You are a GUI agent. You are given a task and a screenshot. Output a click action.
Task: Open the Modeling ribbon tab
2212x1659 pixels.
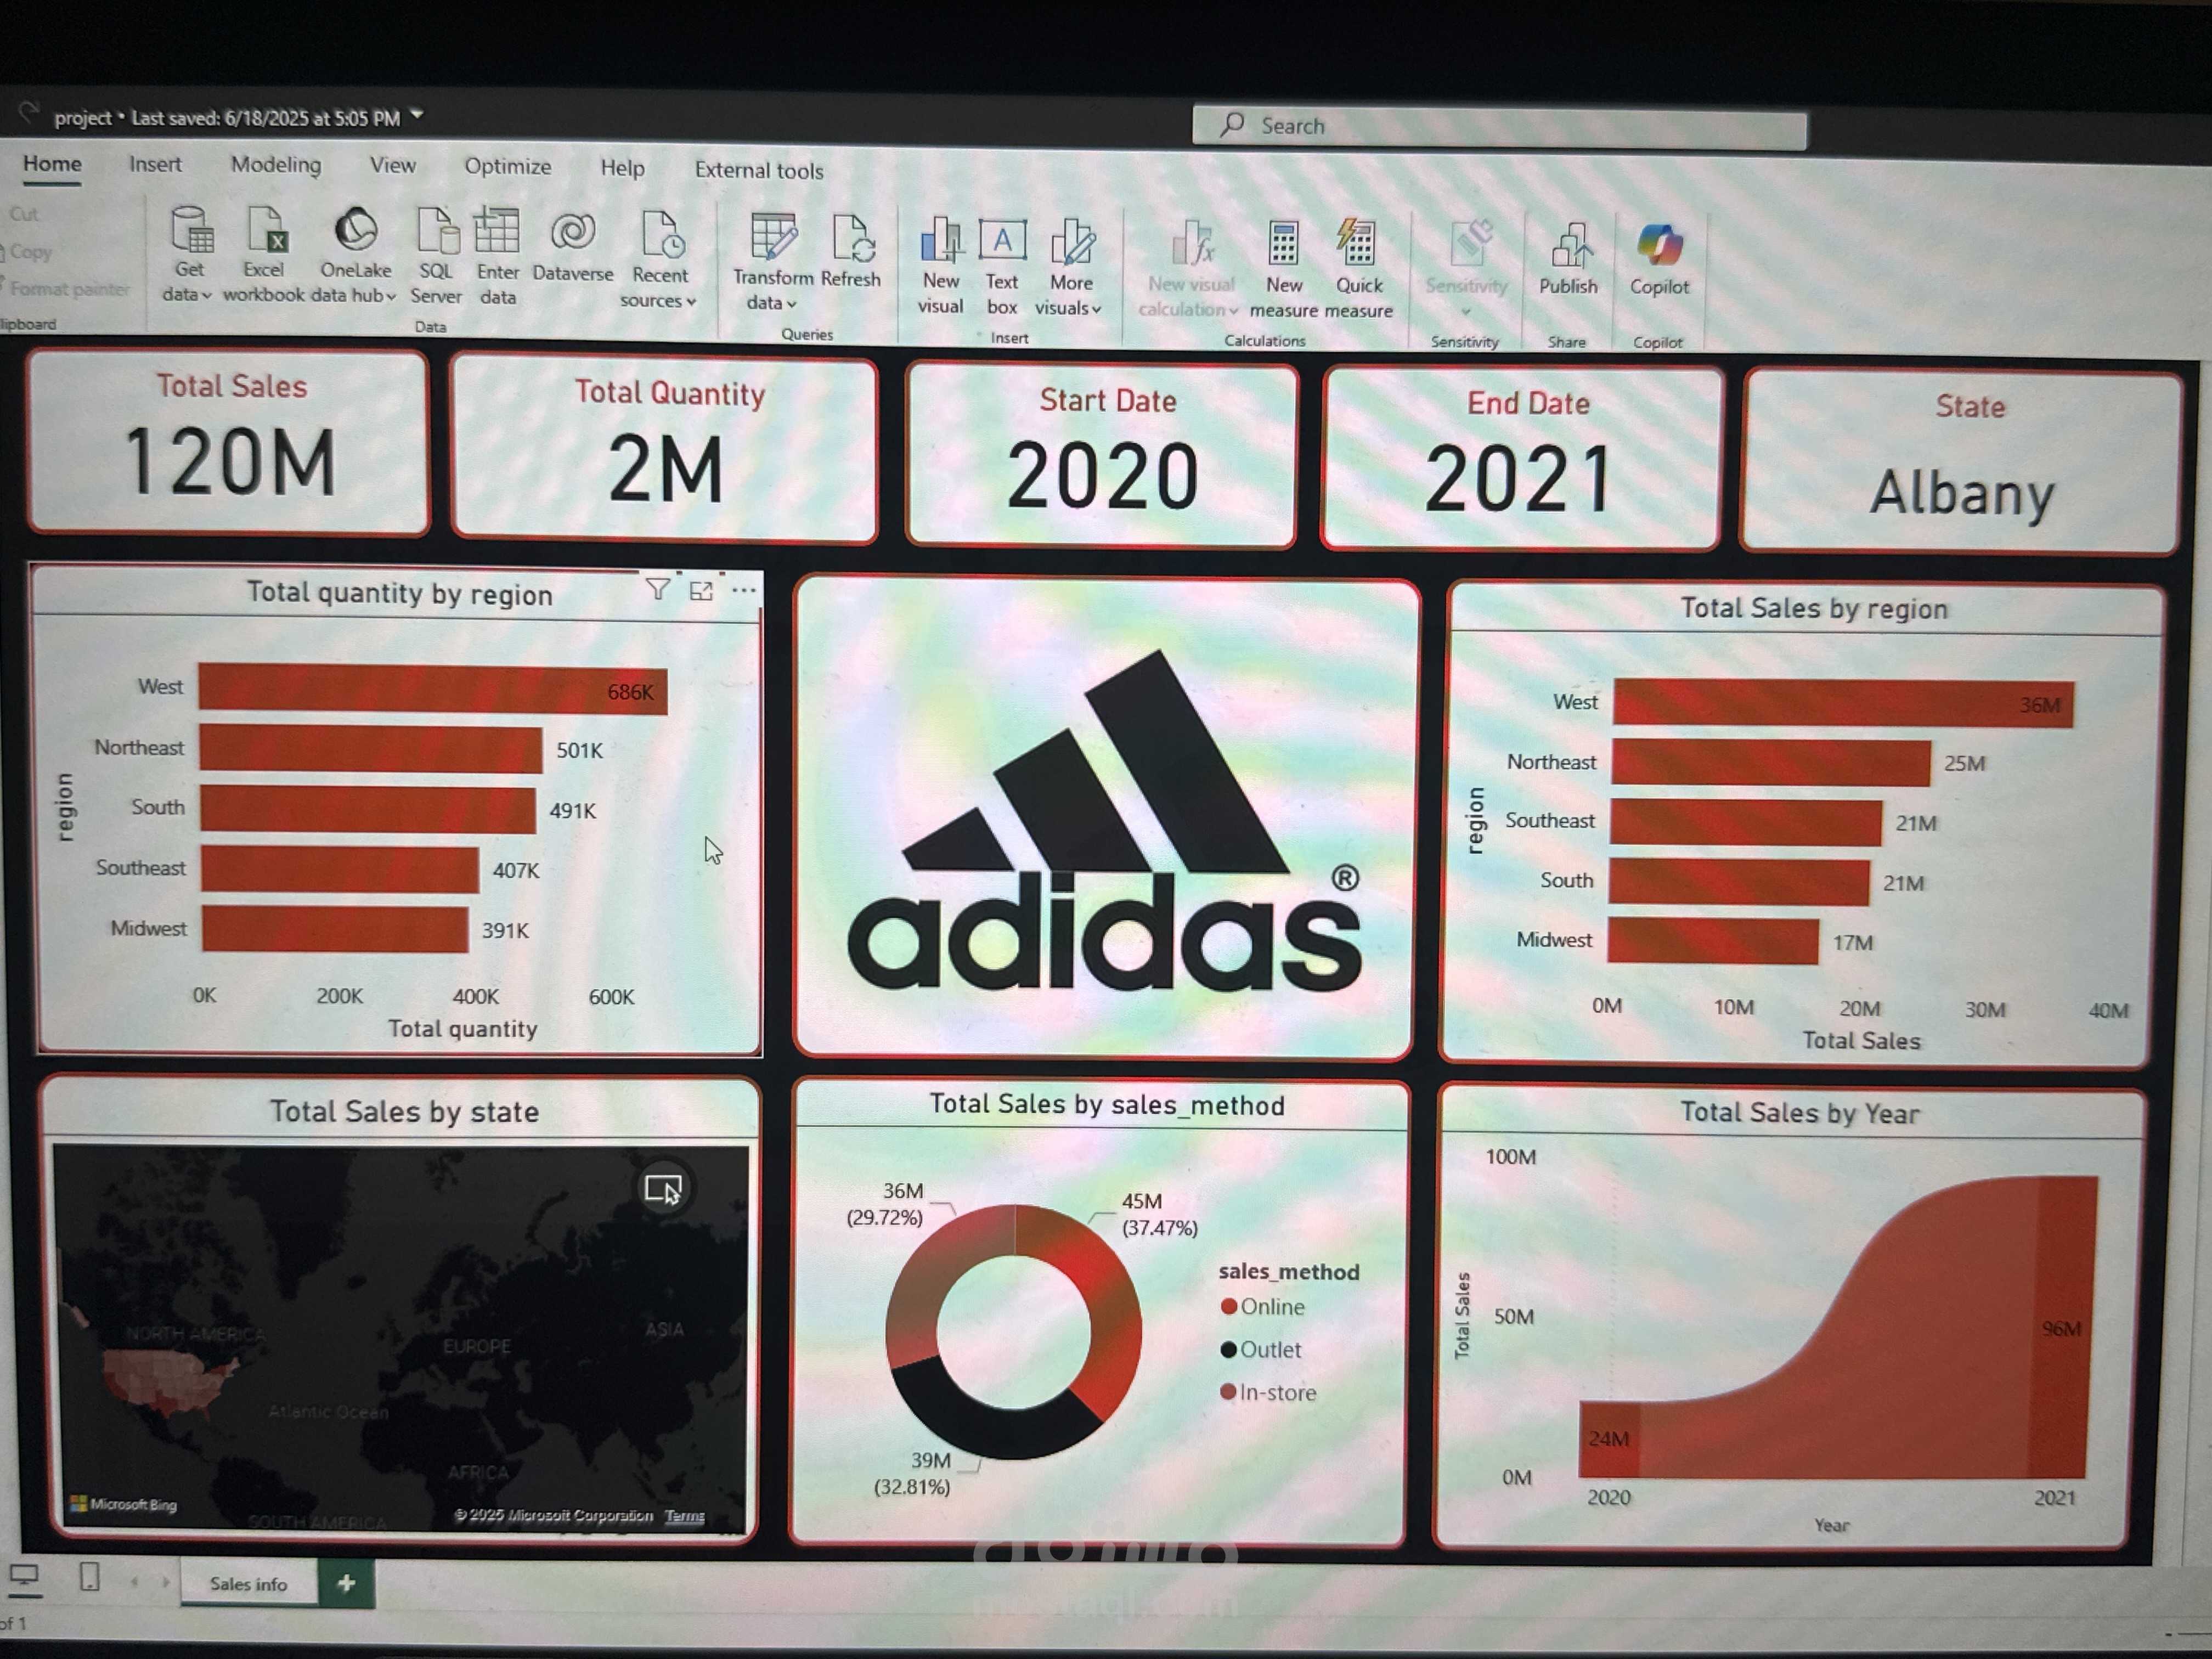point(276,165)
